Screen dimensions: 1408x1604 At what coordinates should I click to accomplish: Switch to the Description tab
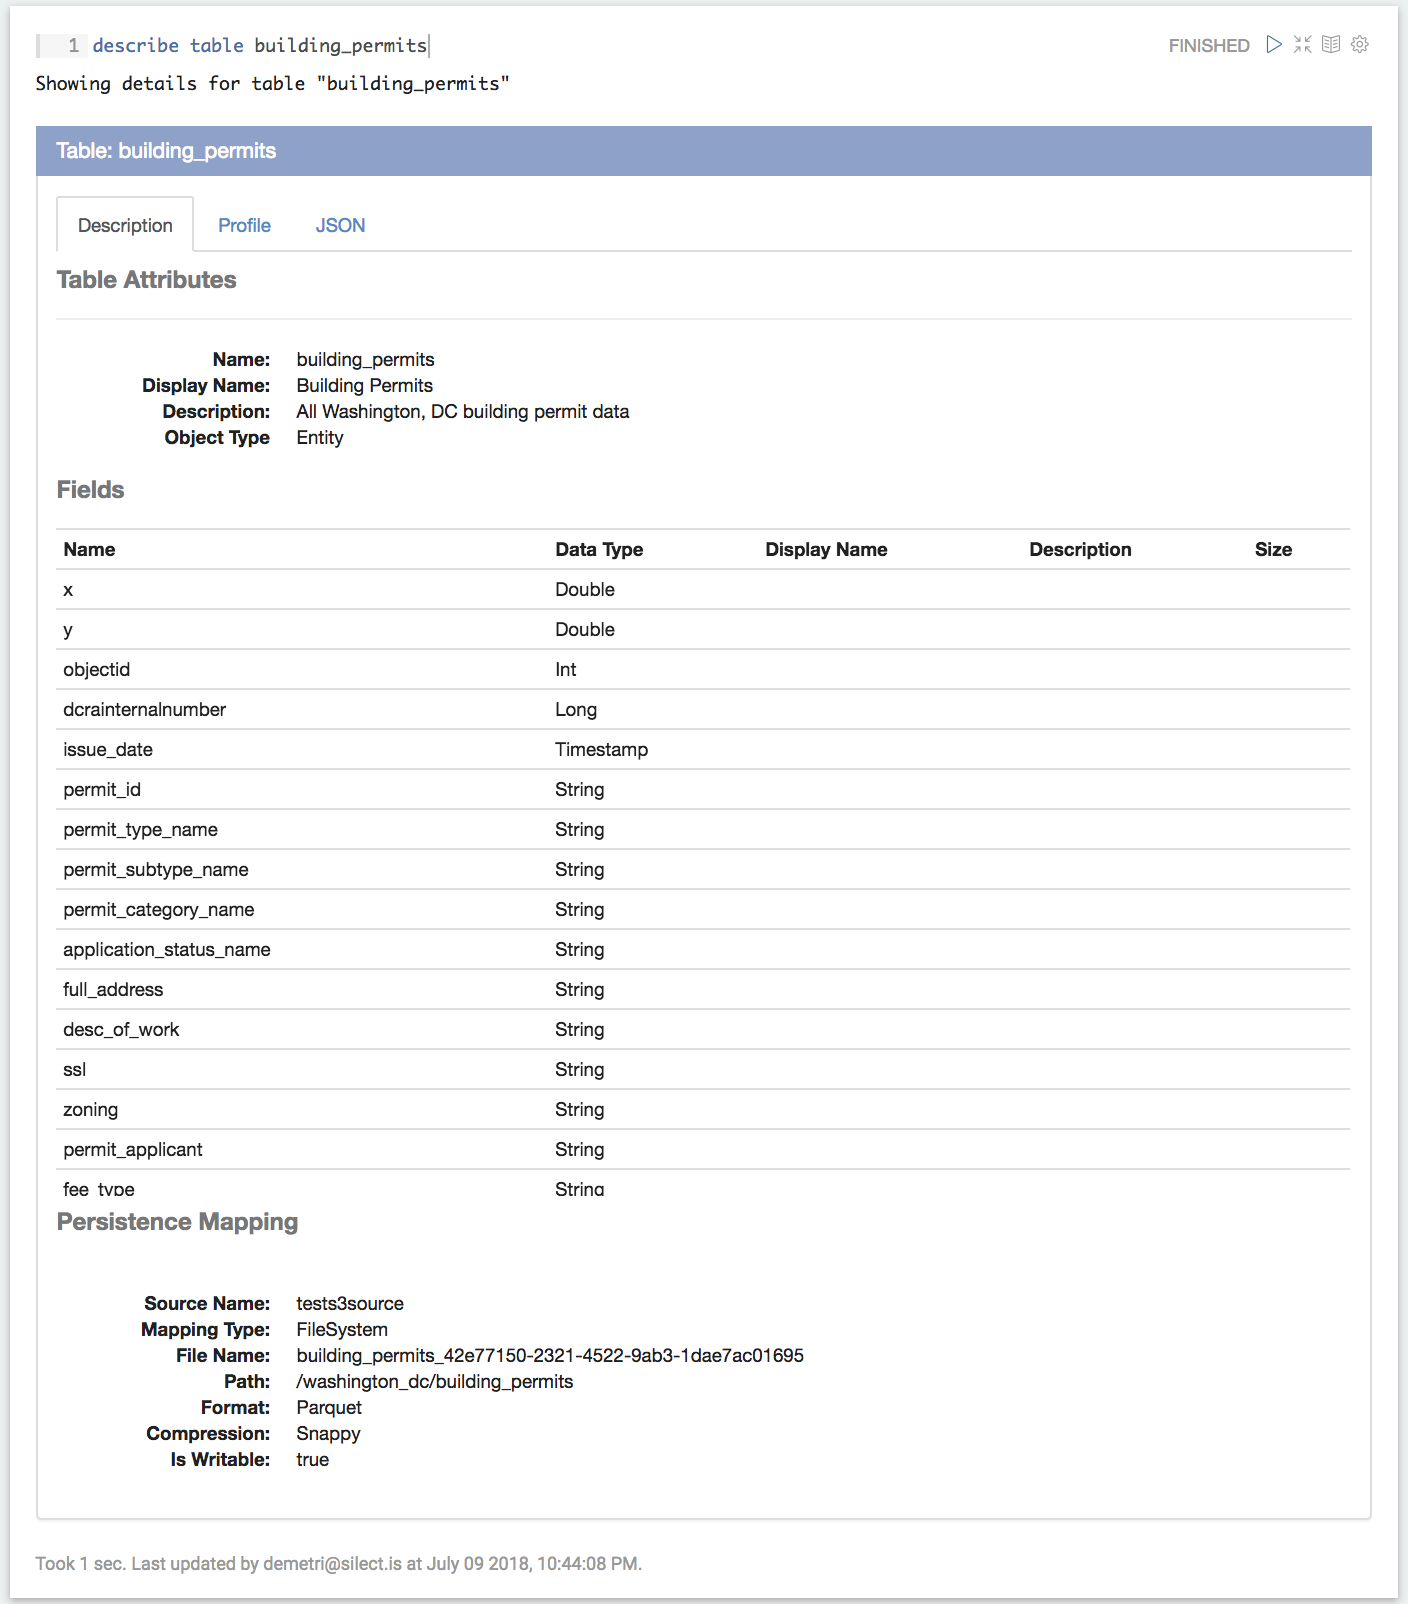click(x=125, y=225)
